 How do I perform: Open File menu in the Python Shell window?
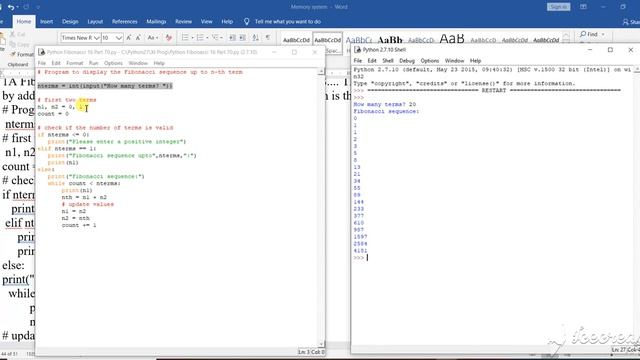[358, 61]
